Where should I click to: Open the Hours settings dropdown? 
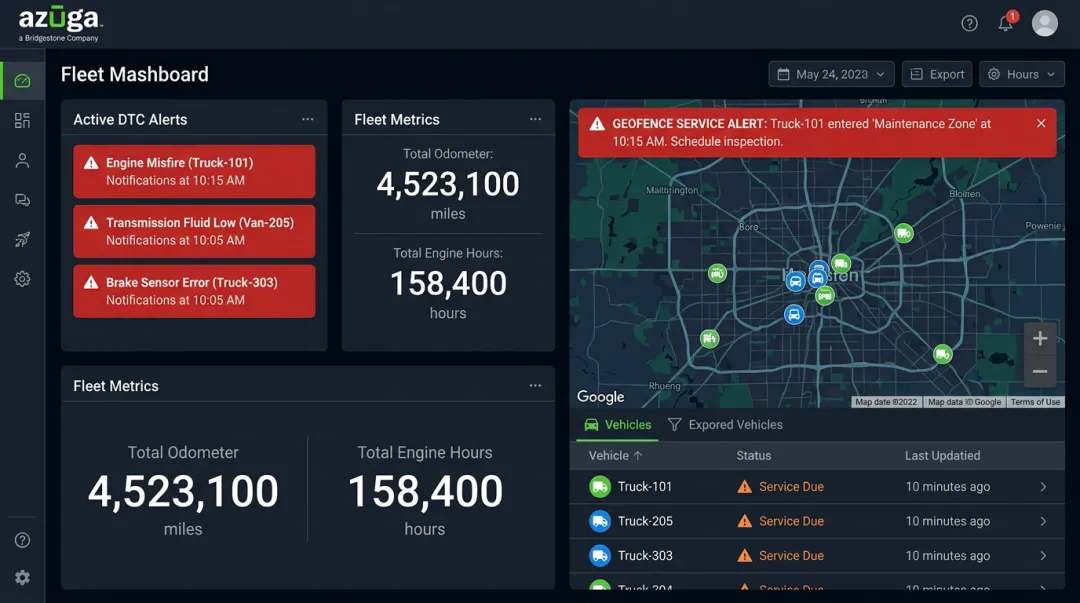point(1022,74)
